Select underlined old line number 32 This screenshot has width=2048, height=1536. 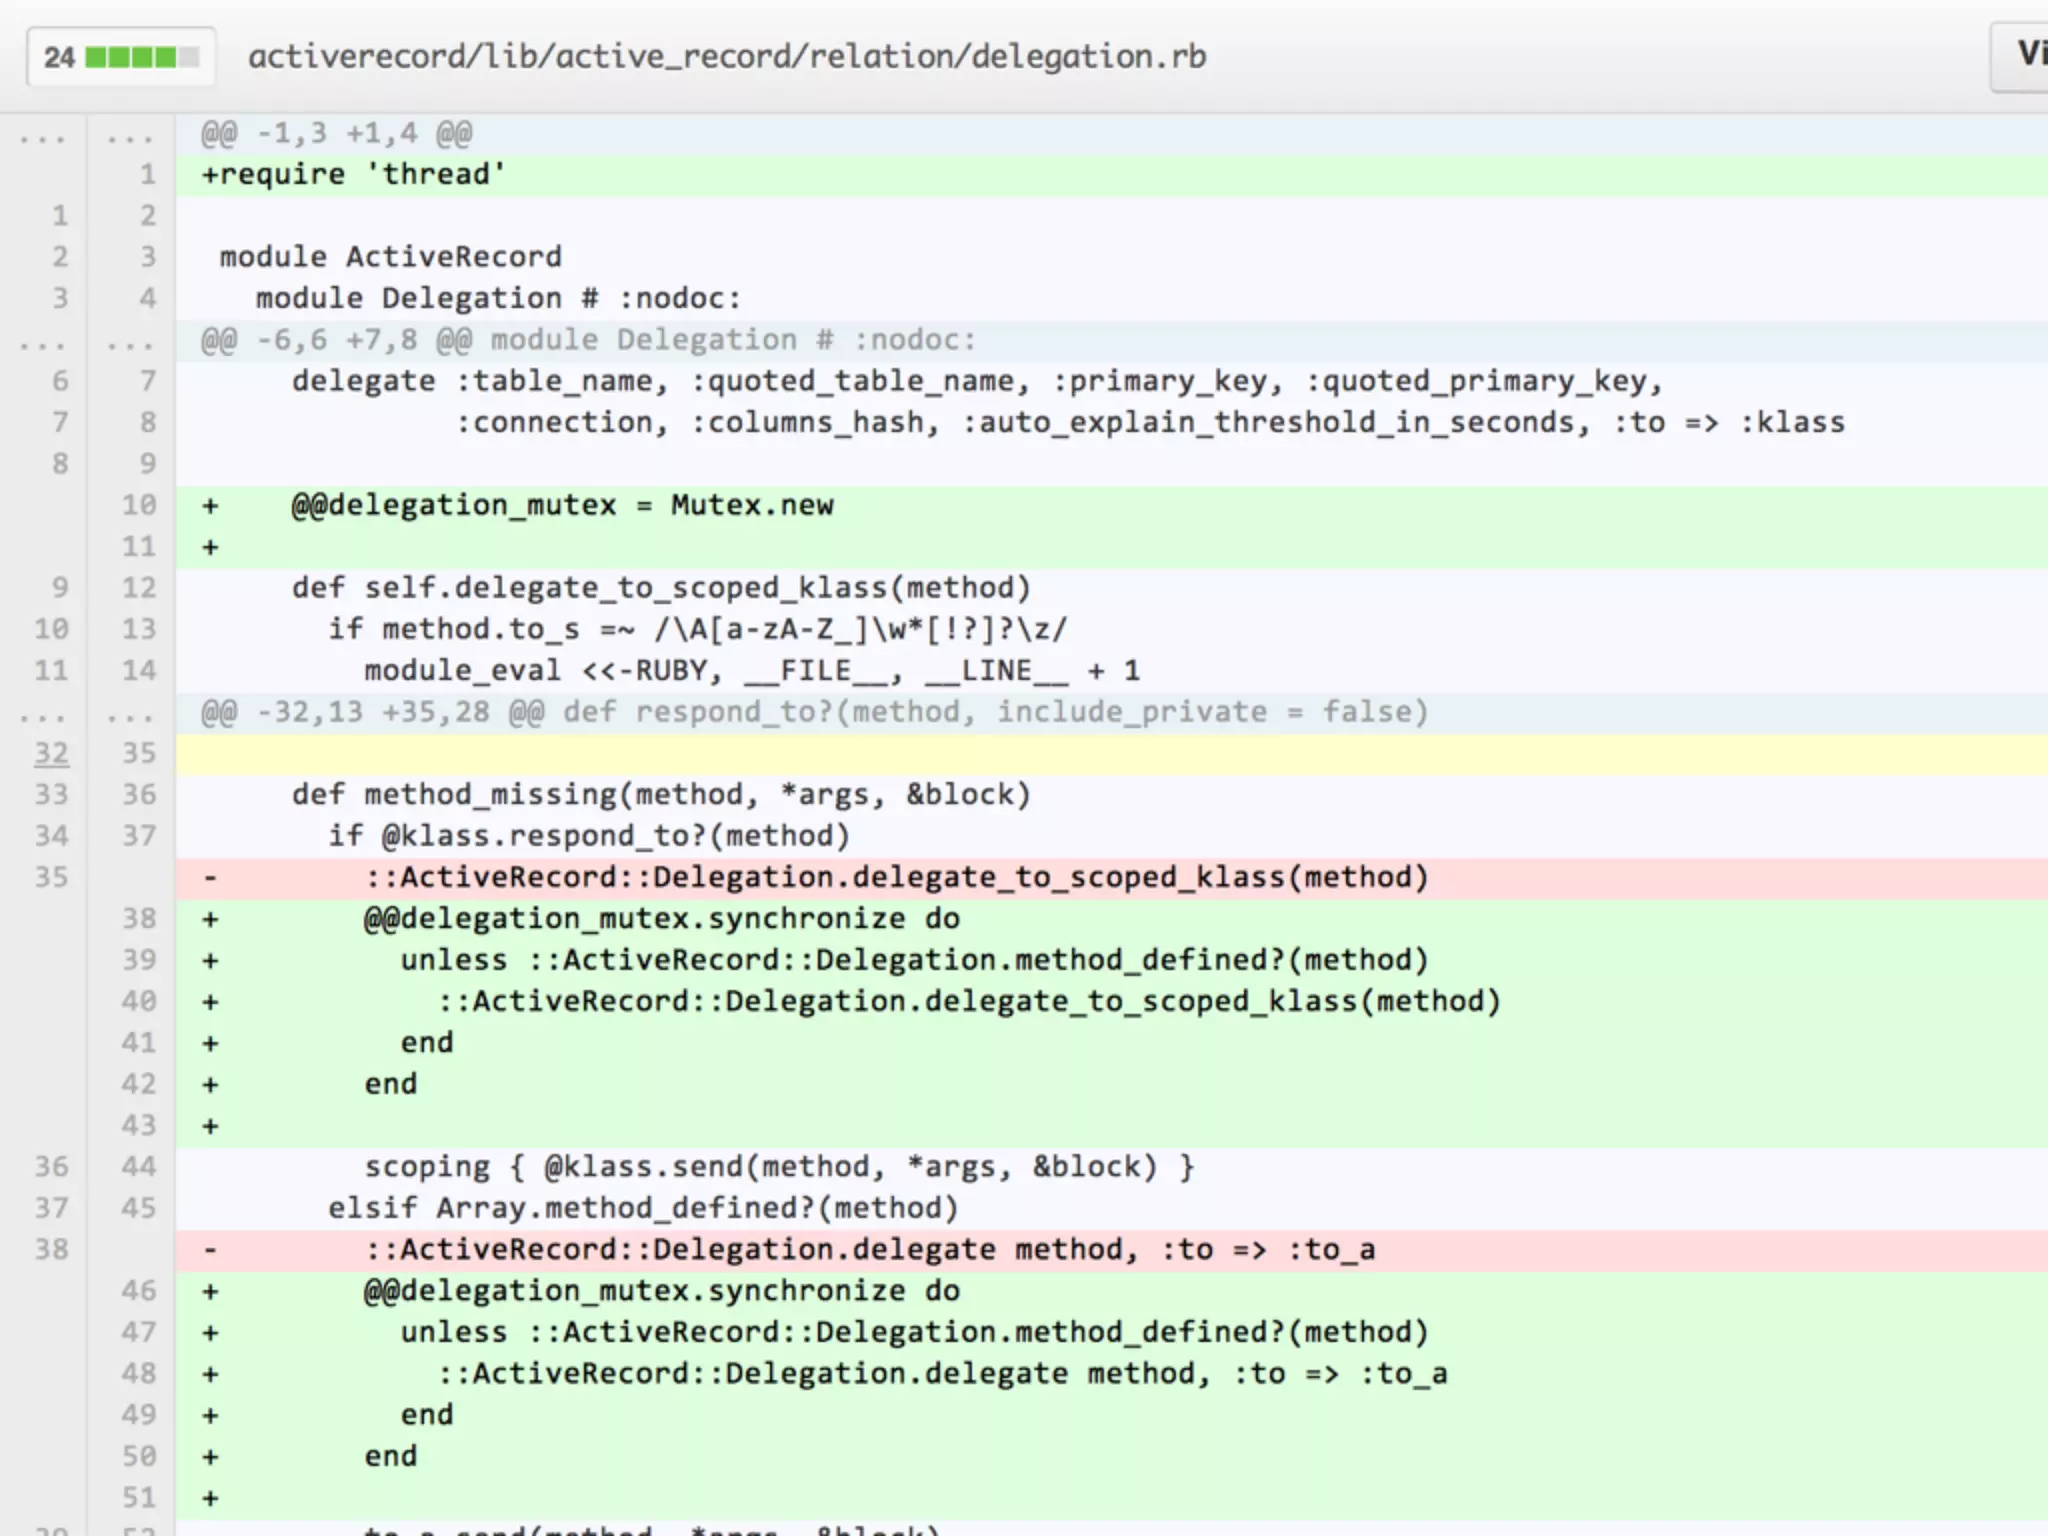[x=52, y=753]
